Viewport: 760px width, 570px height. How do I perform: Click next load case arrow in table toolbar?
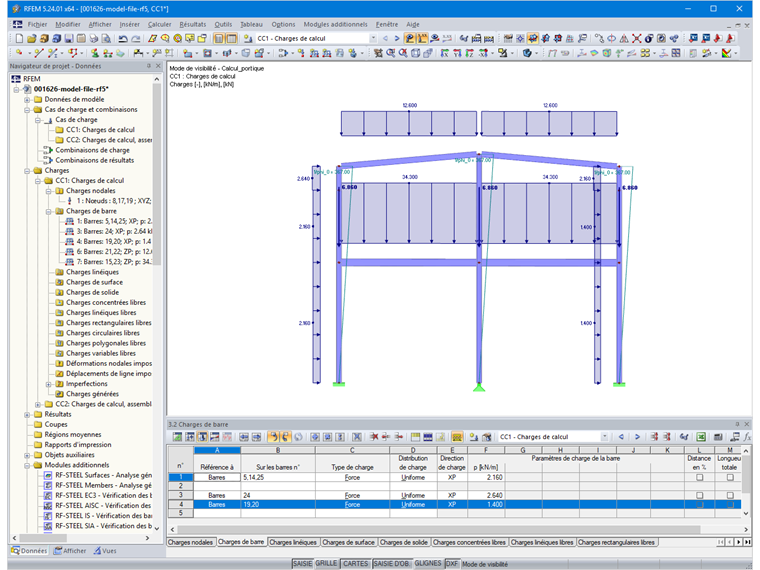pos(637,437)
